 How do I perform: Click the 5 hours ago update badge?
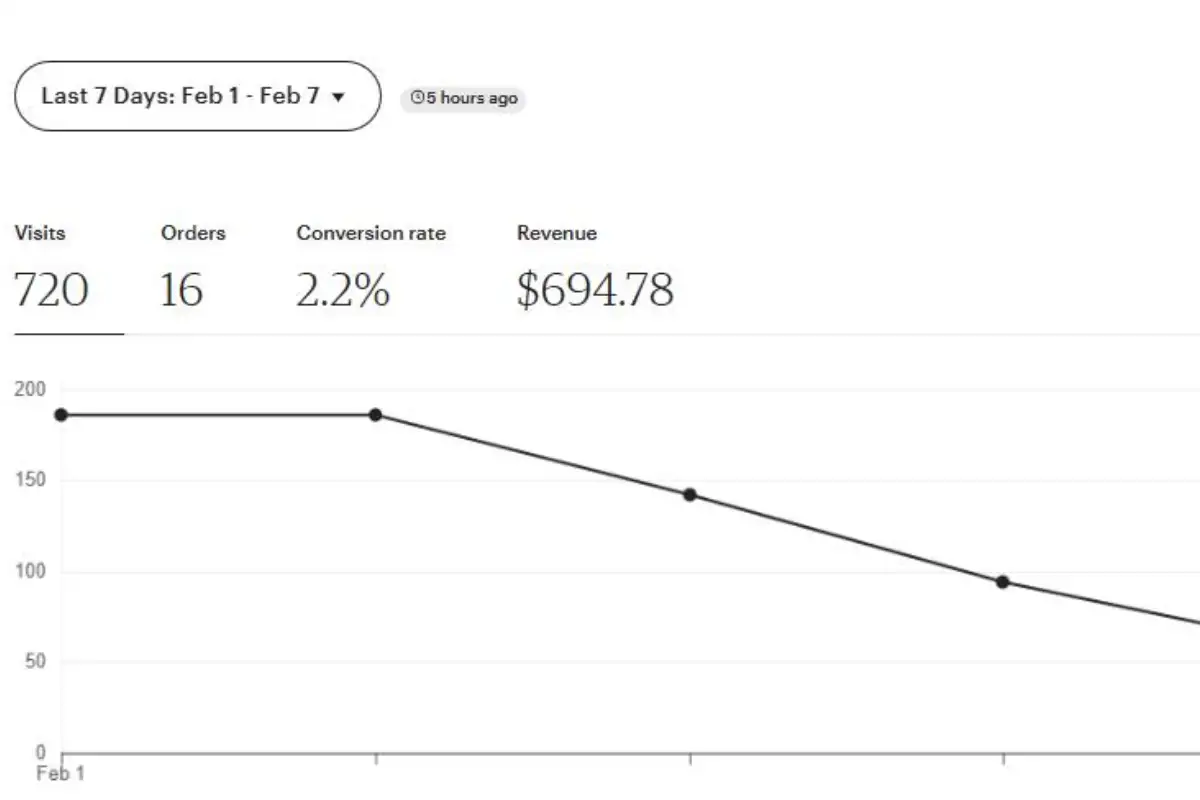pos(463,98)
